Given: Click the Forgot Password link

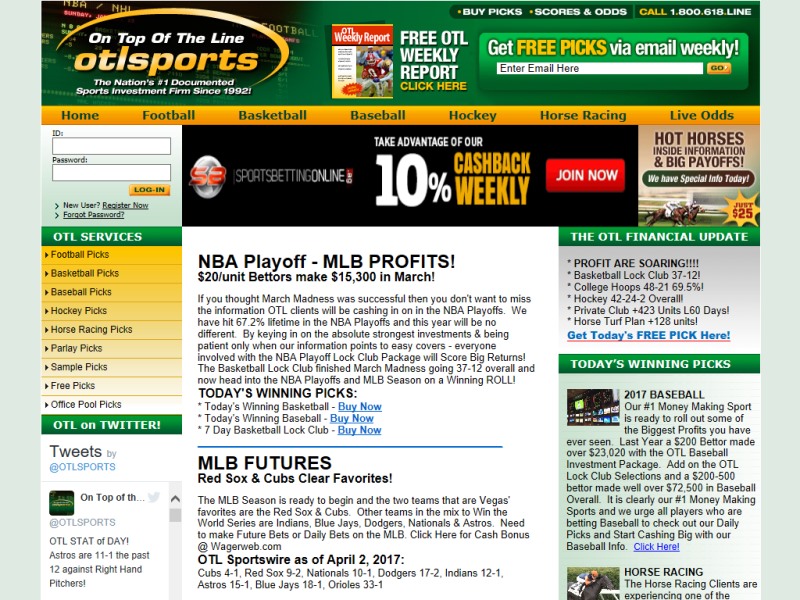Looking at the screenshot, I should [93, 215].
